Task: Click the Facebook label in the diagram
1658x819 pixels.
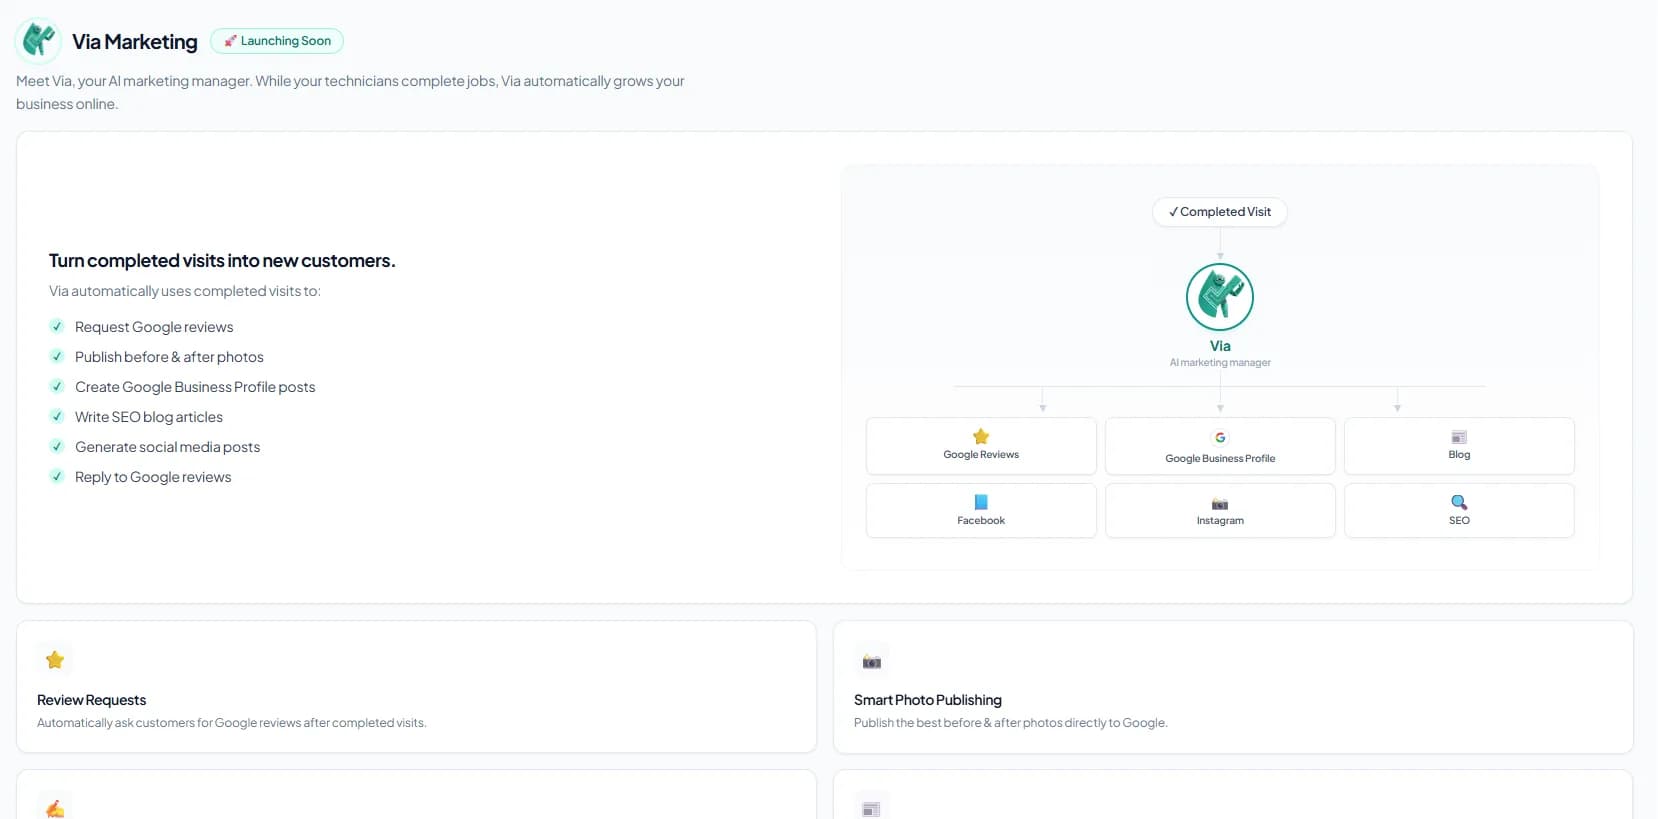Action: 981,520
